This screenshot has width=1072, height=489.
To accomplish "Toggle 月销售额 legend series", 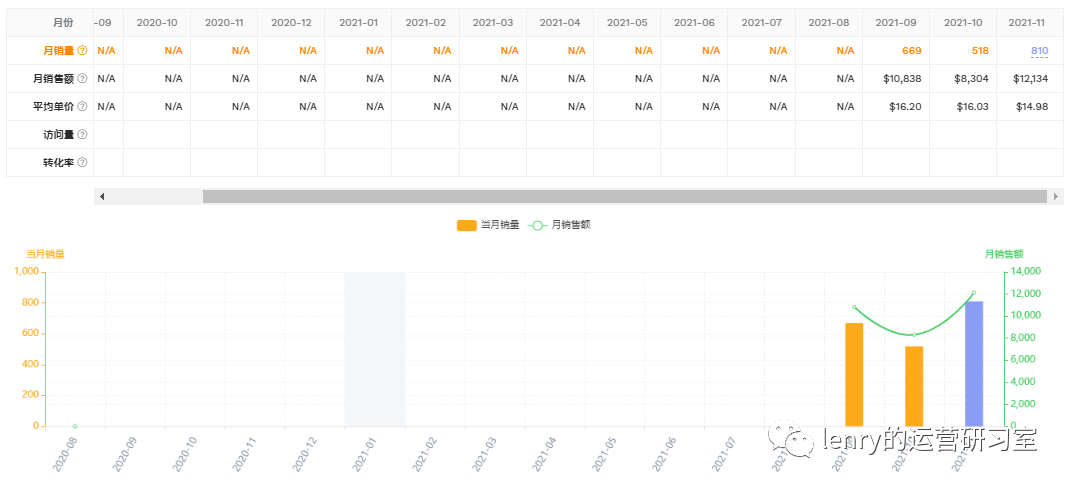I will click(560, 225).
